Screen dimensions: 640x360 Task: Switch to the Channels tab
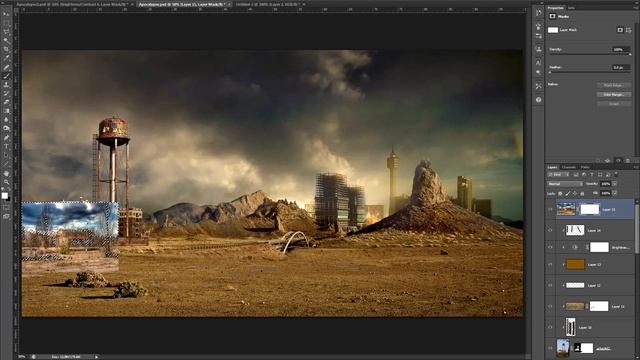pyautogui.click(x=569, y=167)
